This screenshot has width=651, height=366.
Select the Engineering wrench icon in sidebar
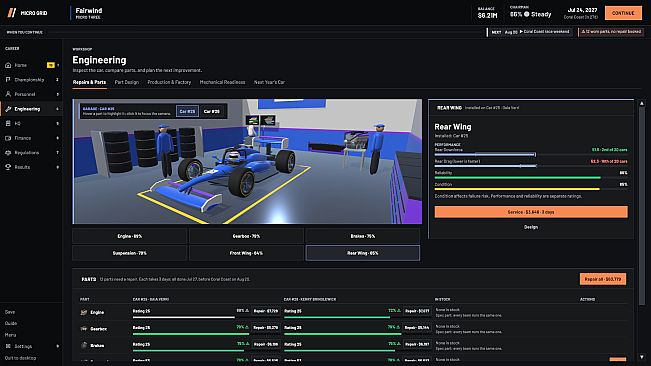pyautogui.click(x=8, y=109)
